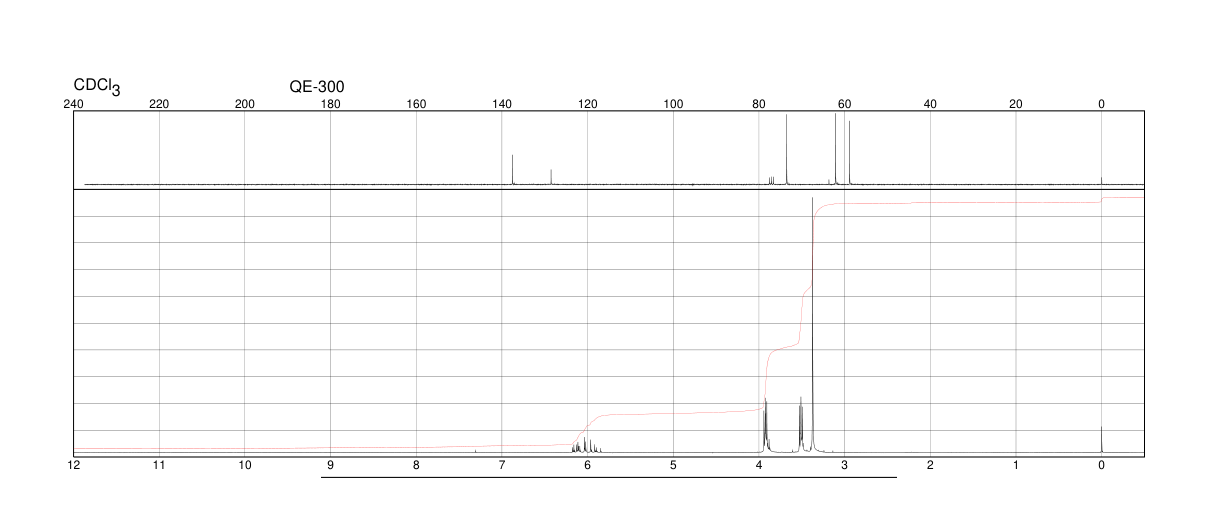Click the 7 ppm proton axis label

click(x=502, y=466)
